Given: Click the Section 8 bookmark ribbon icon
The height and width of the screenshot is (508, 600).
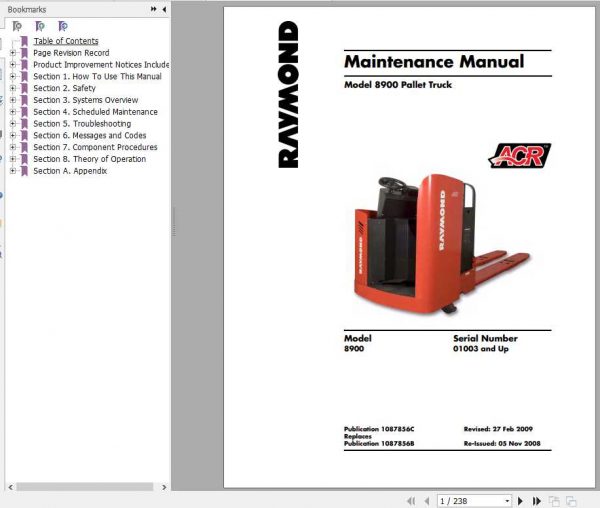Looking at the screenshot, I should 24,159.
